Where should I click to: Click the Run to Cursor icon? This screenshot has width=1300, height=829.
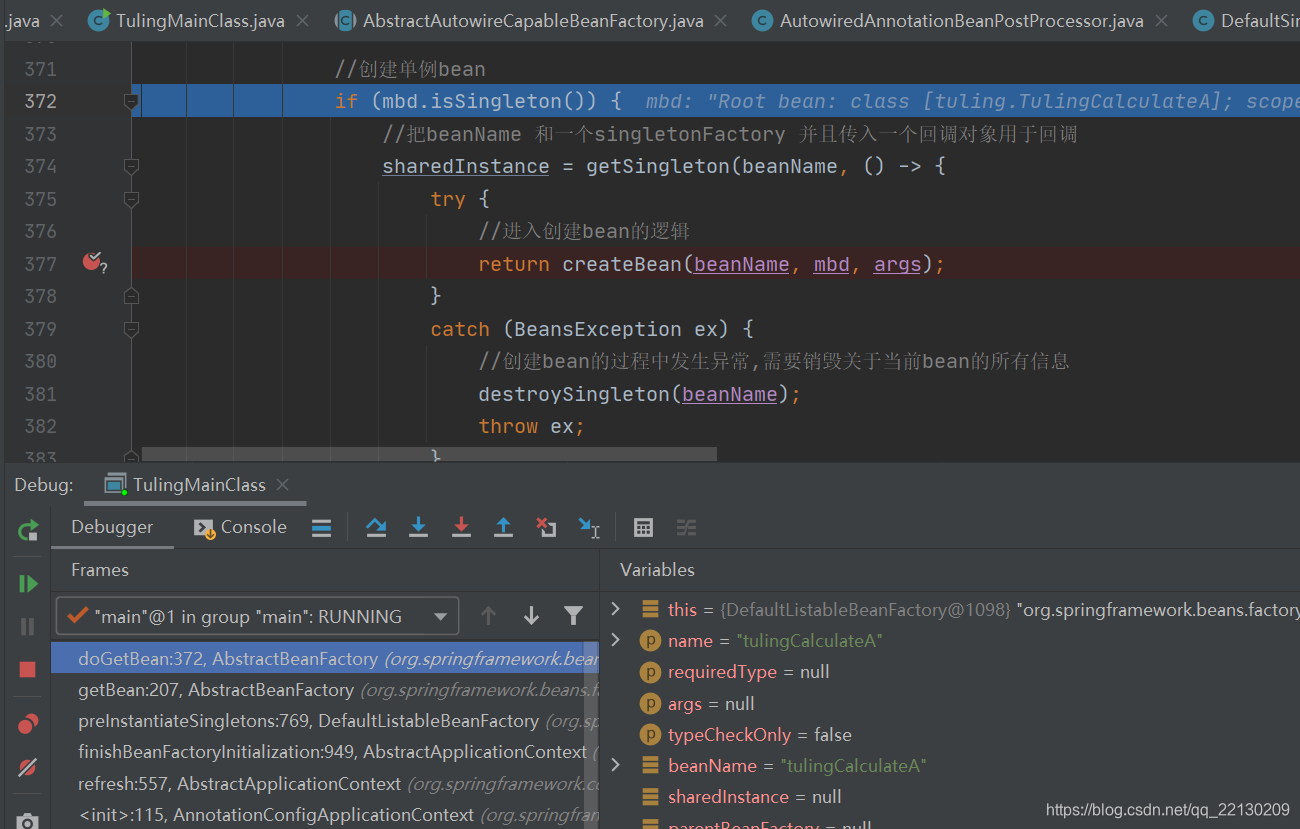pyautogui.click(x=589, y=527)
